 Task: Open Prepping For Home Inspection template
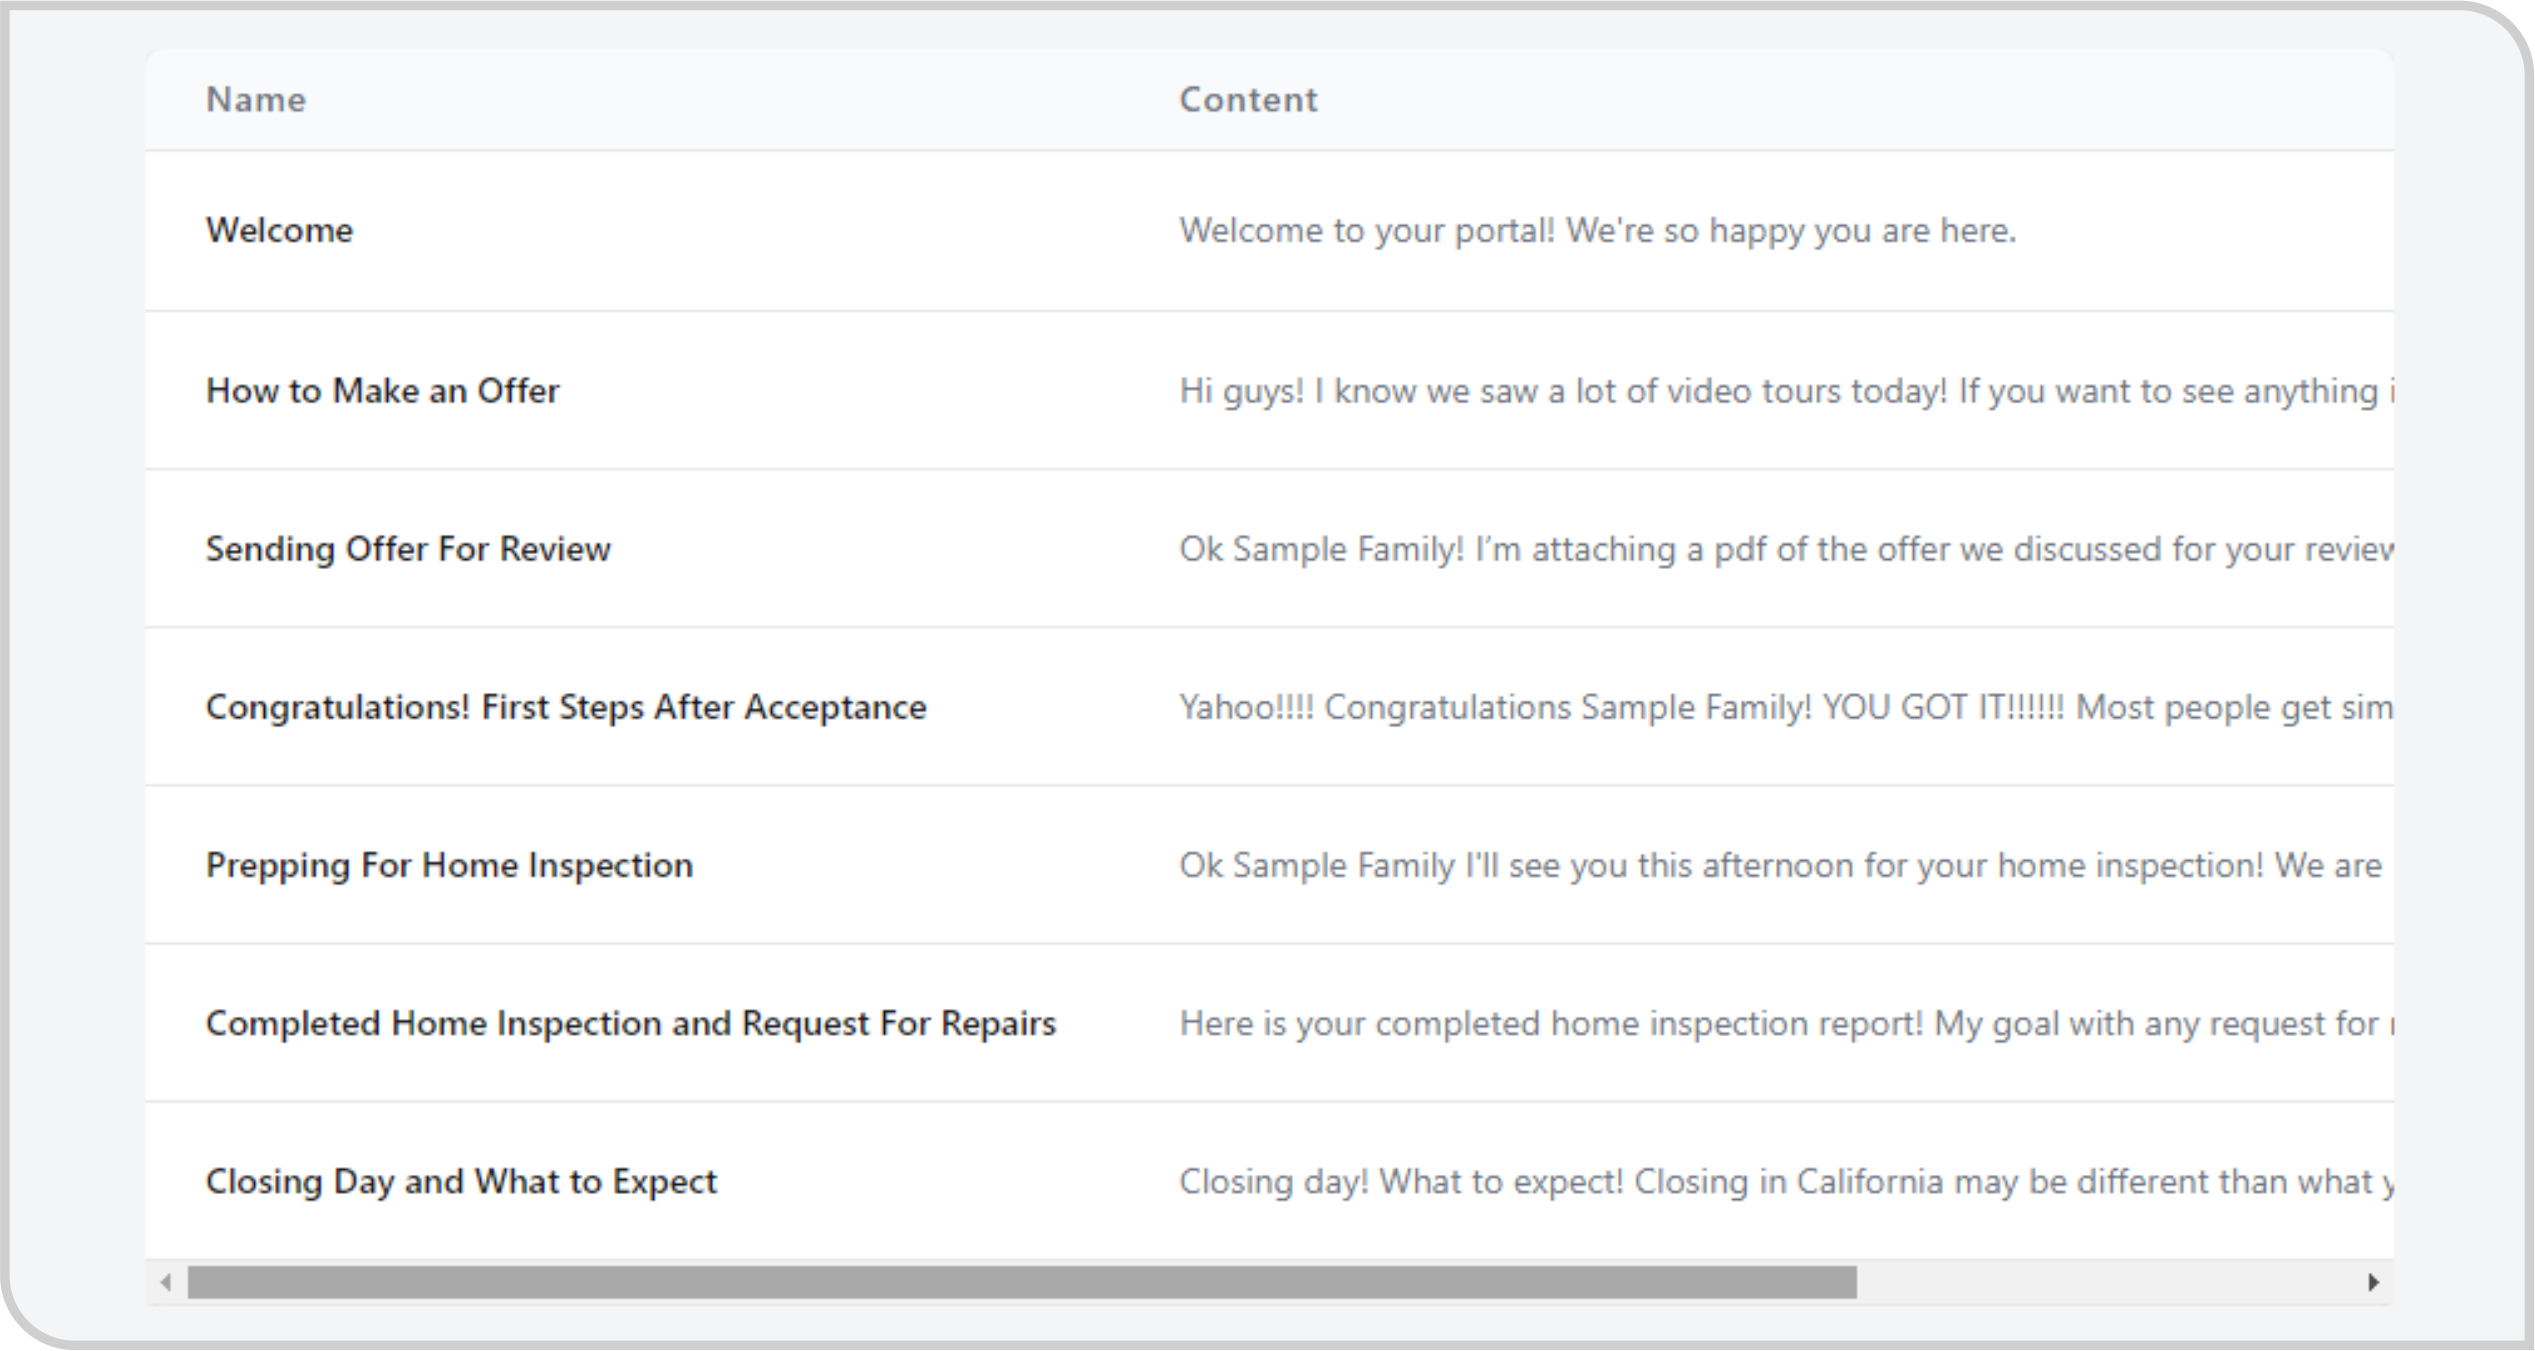pyautogui.click(x=449, y=865)
